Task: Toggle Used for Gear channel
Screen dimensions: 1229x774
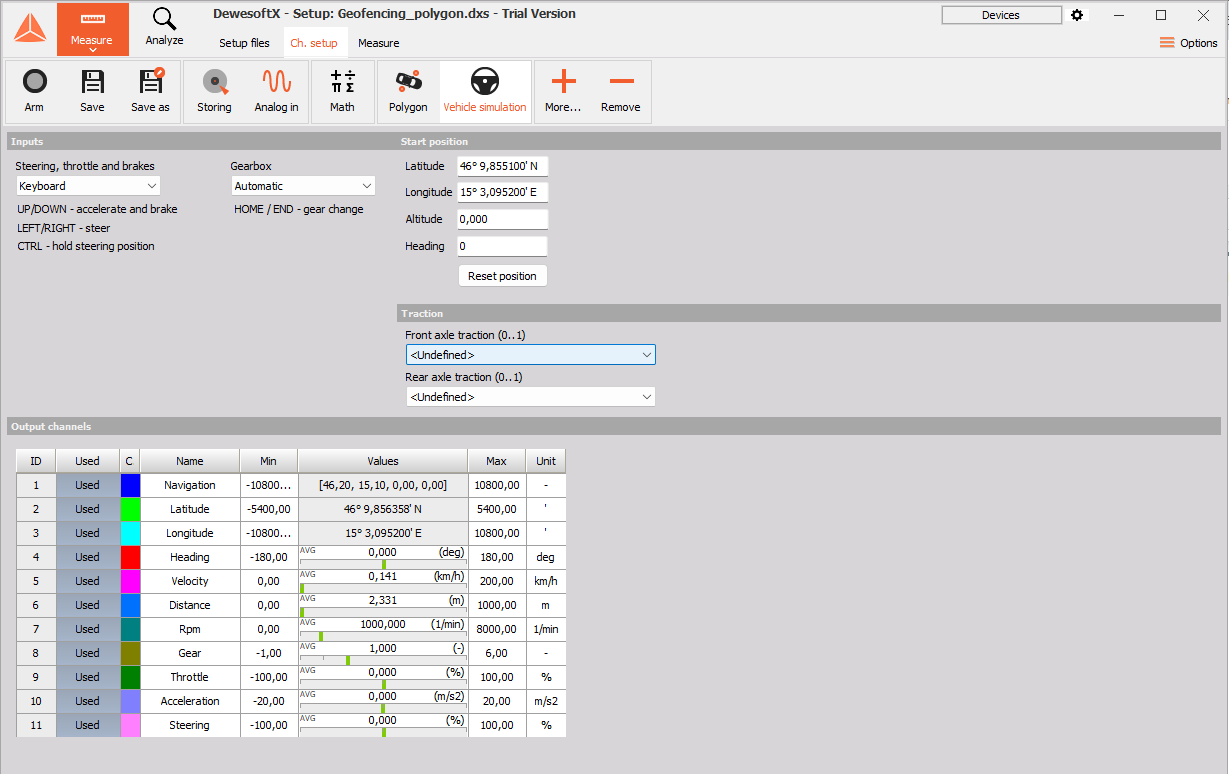Action: [87, 653]
